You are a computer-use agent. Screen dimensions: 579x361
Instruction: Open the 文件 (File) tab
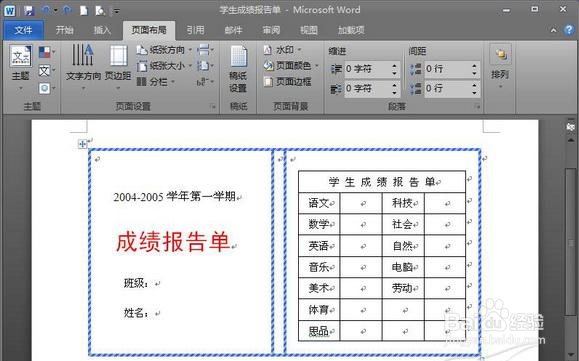(23, 30)
